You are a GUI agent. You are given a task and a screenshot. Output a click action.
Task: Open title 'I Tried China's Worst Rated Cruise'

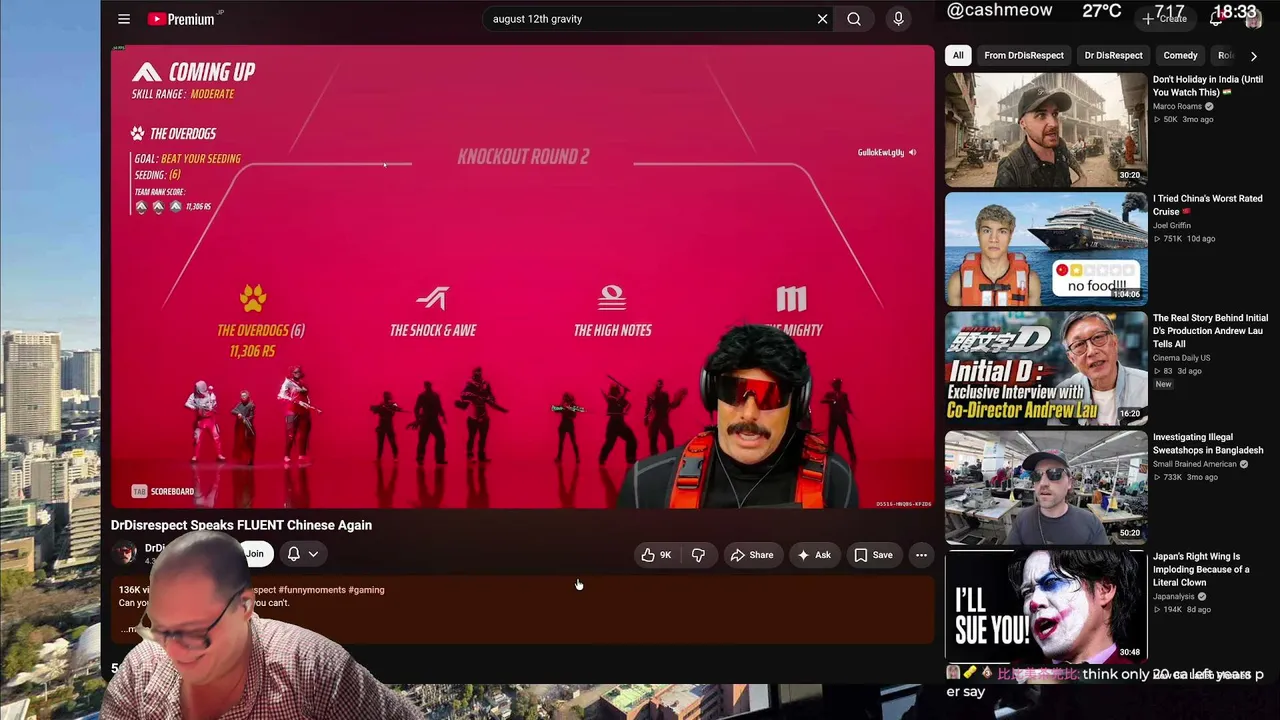coord(1208,205)
